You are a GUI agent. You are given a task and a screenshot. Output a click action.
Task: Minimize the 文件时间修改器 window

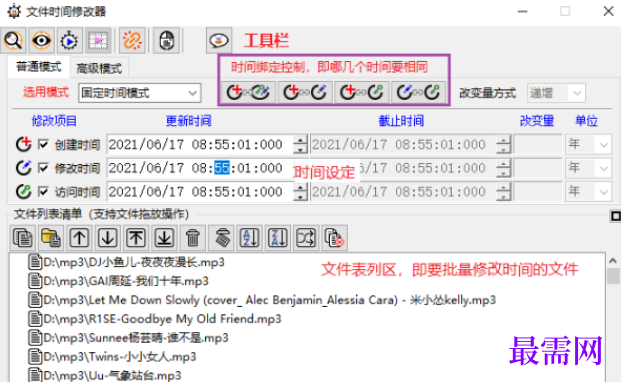[523, 11]
